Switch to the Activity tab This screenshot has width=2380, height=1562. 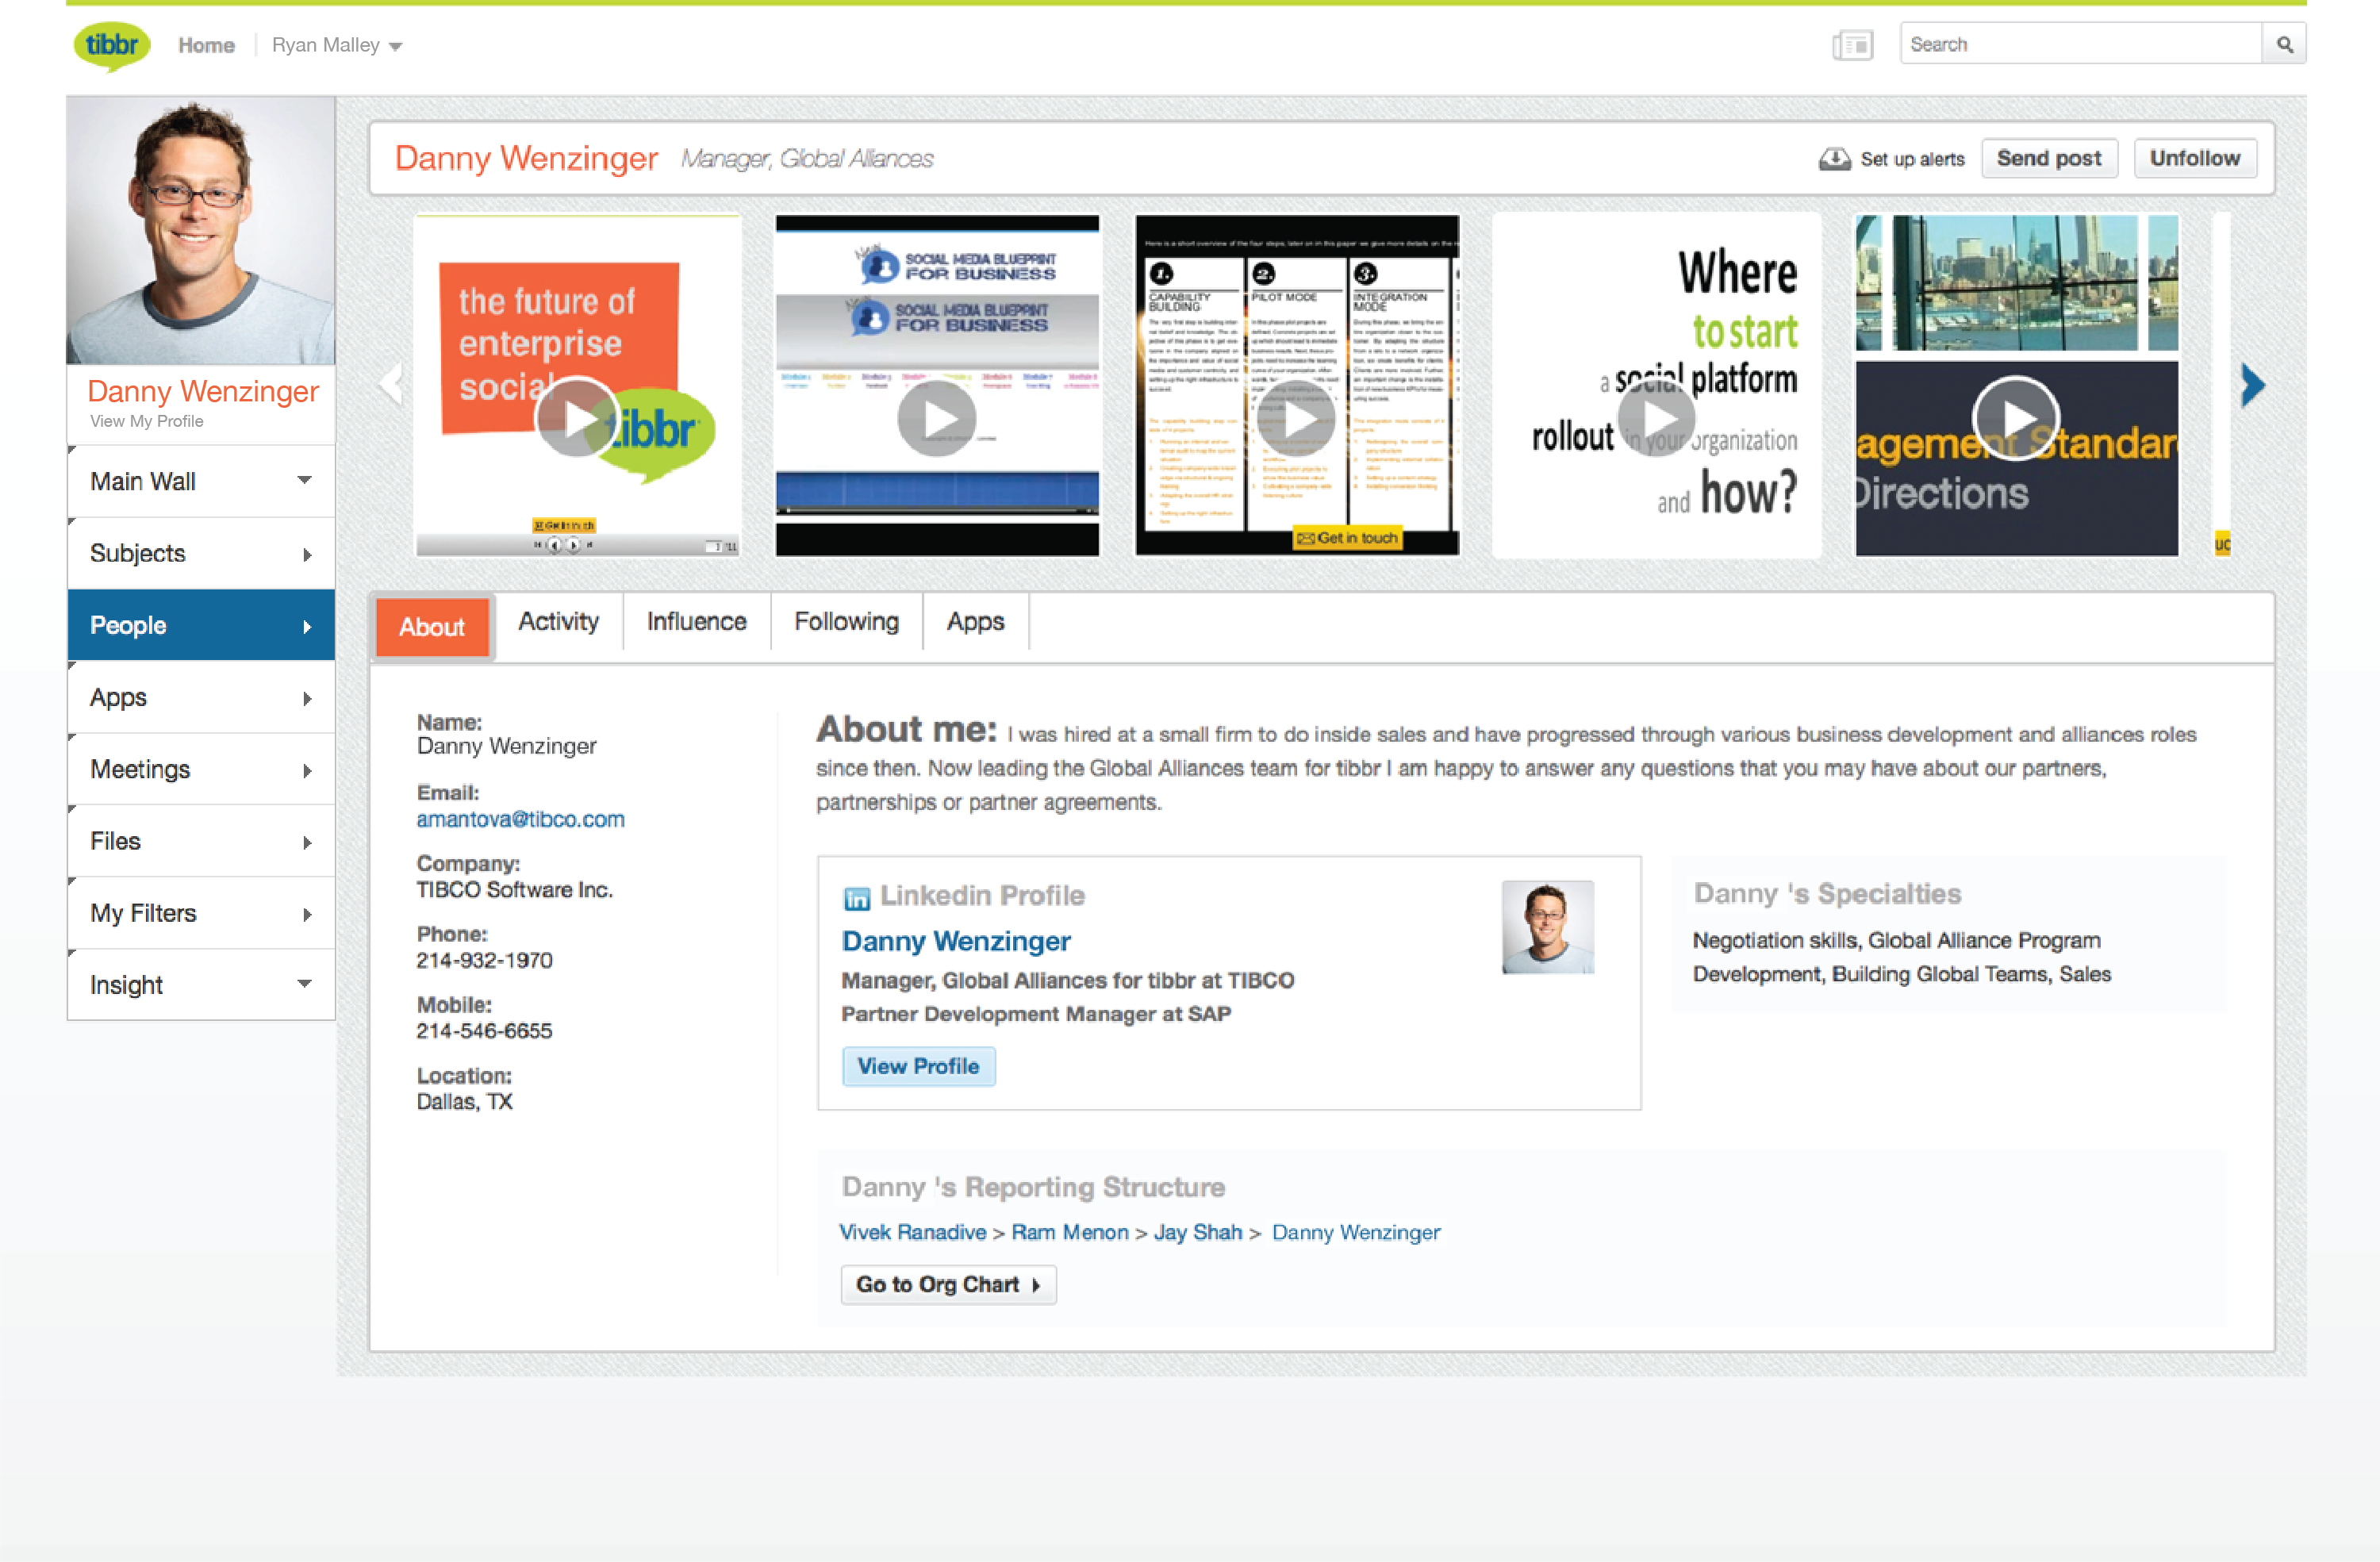tap(558, 622)
